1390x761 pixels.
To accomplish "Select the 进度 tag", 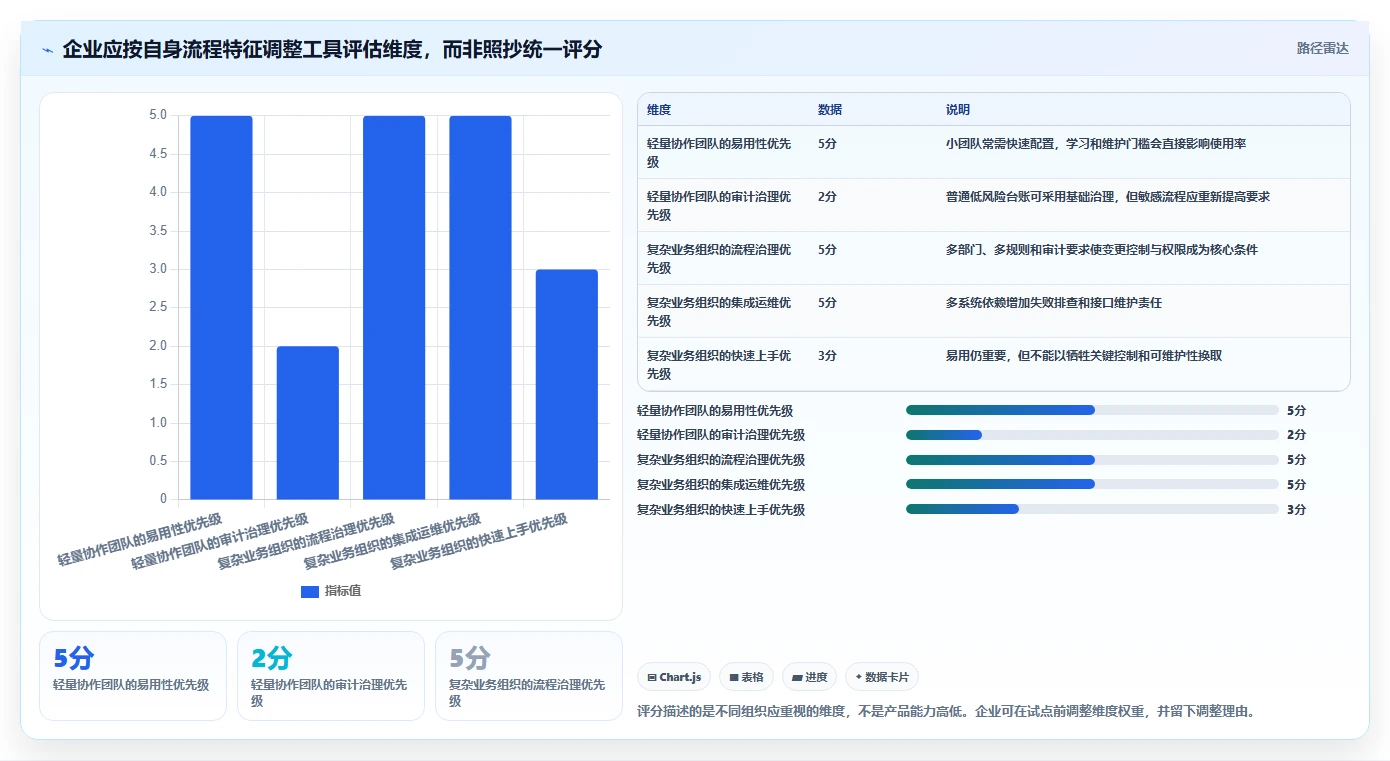I will tap(809, 677).
